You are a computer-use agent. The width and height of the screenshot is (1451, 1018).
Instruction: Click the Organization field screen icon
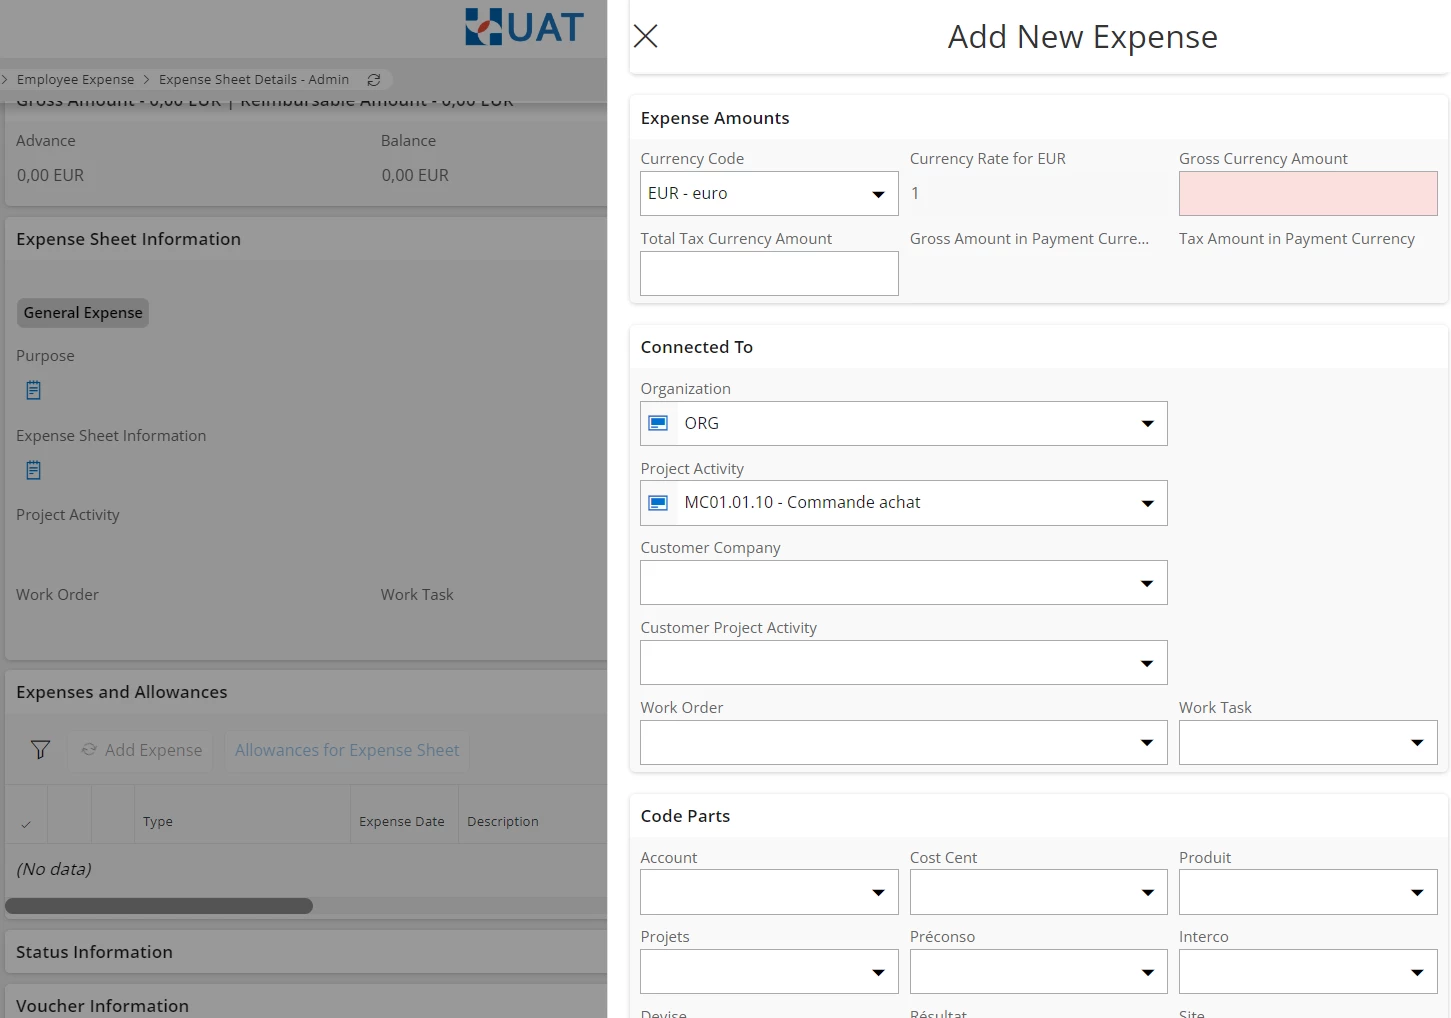pos(658,424)
